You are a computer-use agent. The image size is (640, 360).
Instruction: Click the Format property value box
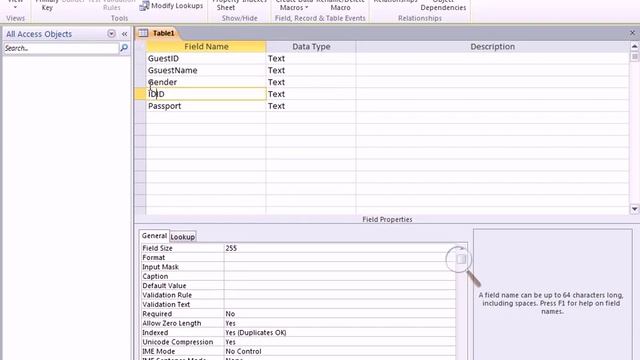(x=339, y=258)
